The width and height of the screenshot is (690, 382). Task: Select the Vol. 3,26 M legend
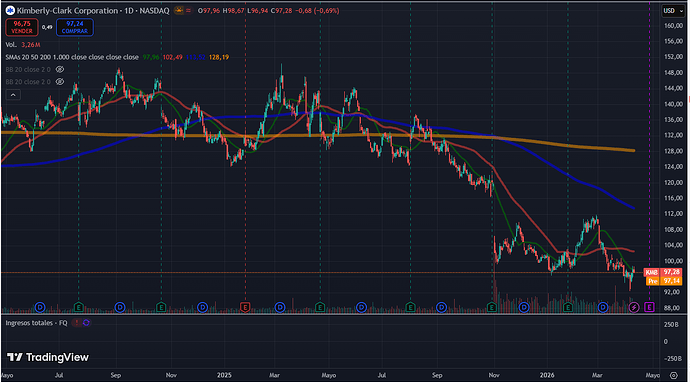coord(23,45)
